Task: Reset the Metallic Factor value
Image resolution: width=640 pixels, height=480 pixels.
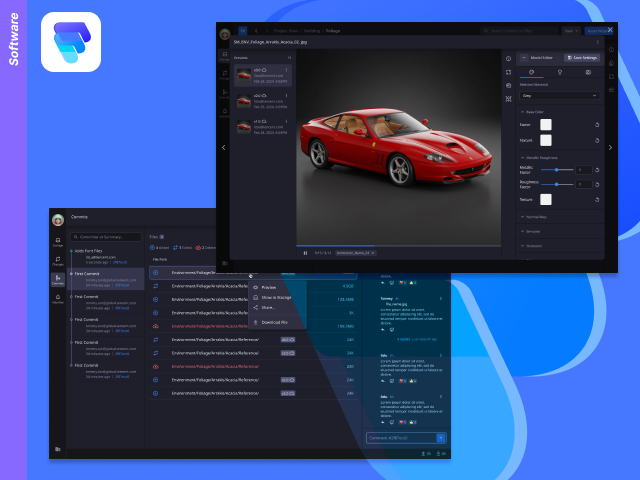Action: 597,170
